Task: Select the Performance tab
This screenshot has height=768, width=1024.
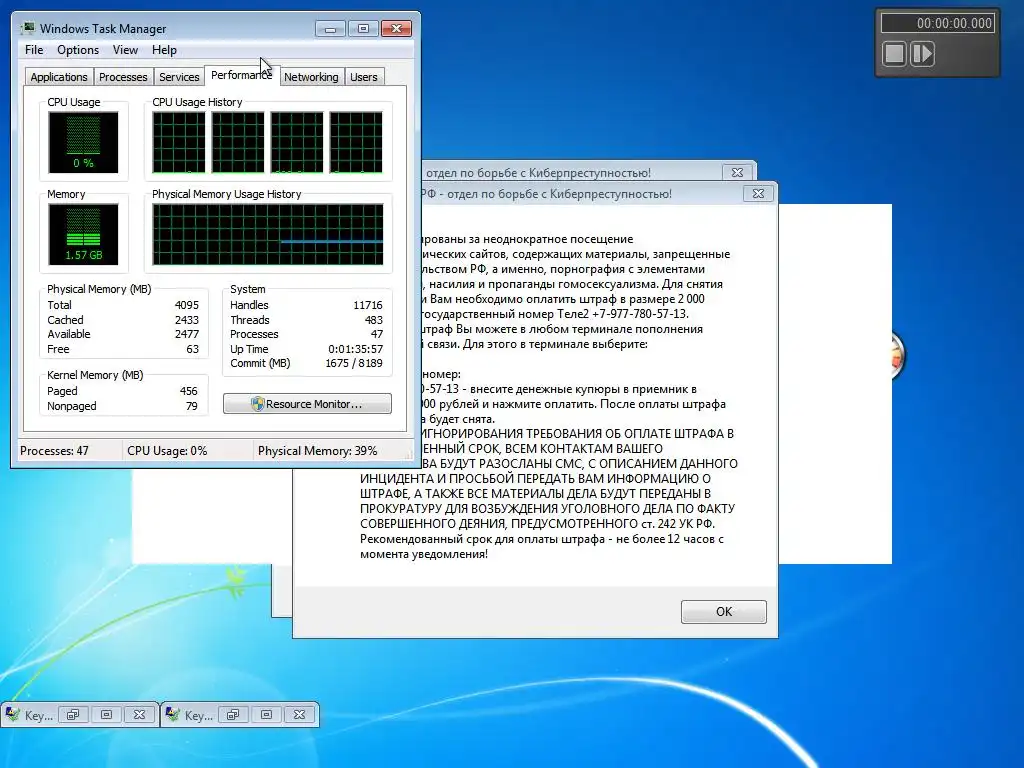Action: click(x=242, y=75)
